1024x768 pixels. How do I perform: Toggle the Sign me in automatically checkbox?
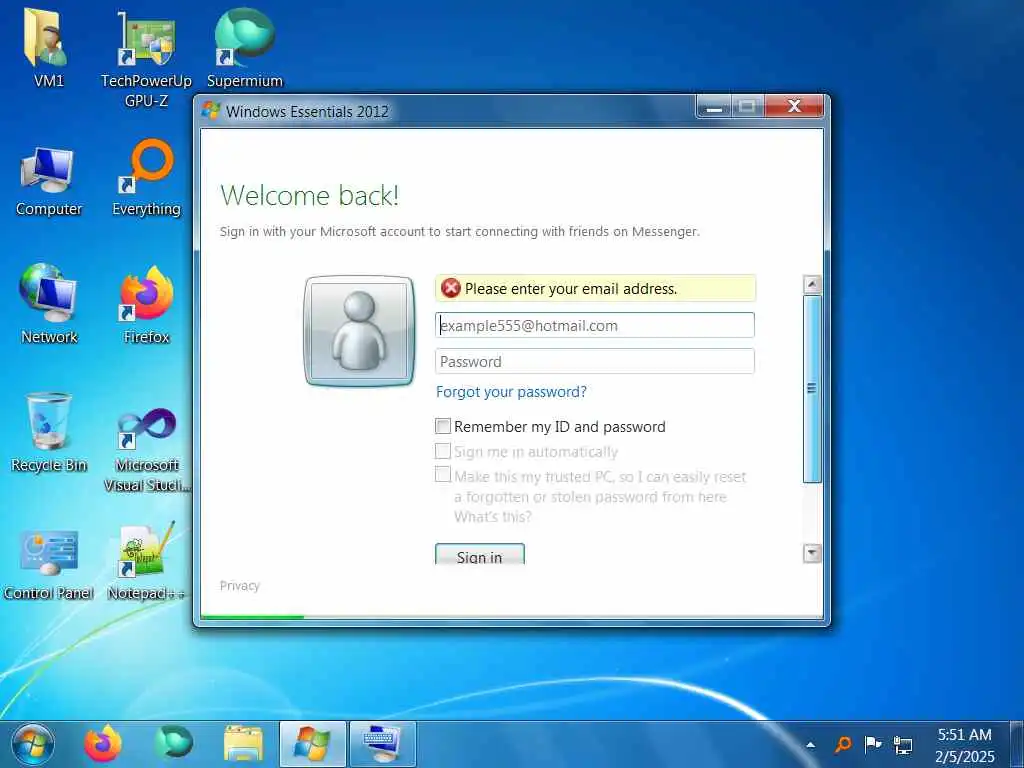443,451
